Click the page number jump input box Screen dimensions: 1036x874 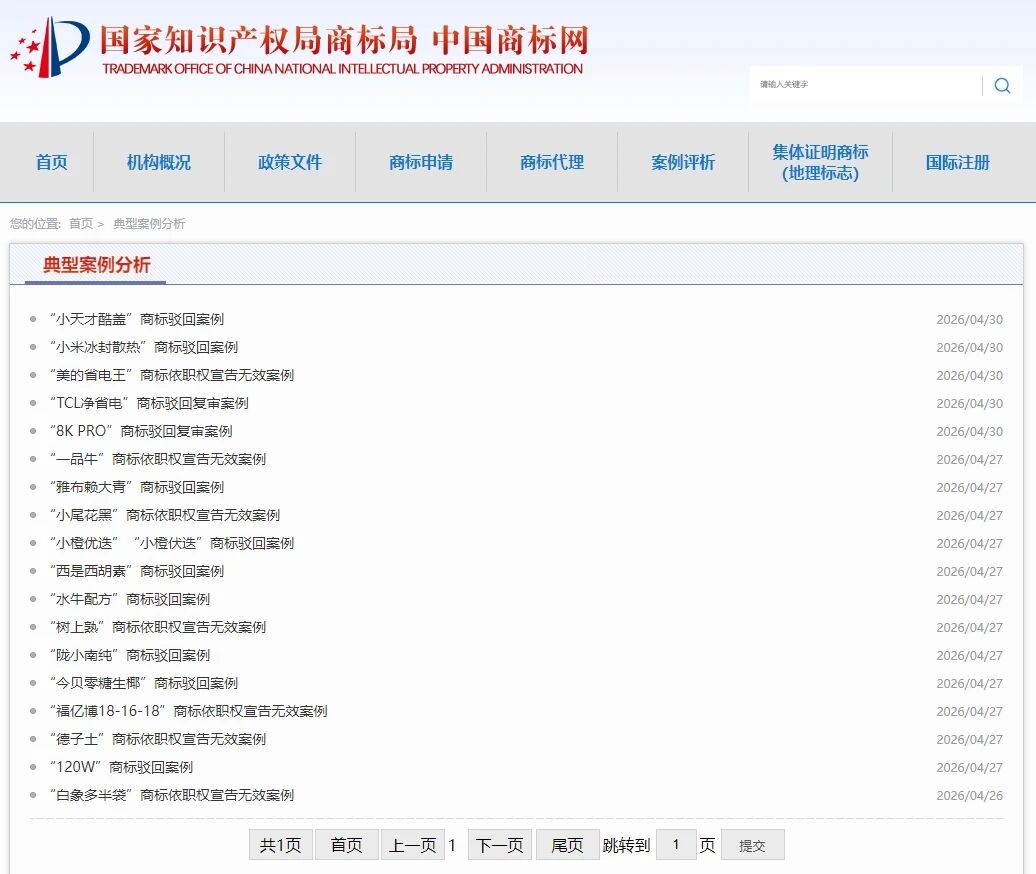pyautogui.click(x=676, y=845)
